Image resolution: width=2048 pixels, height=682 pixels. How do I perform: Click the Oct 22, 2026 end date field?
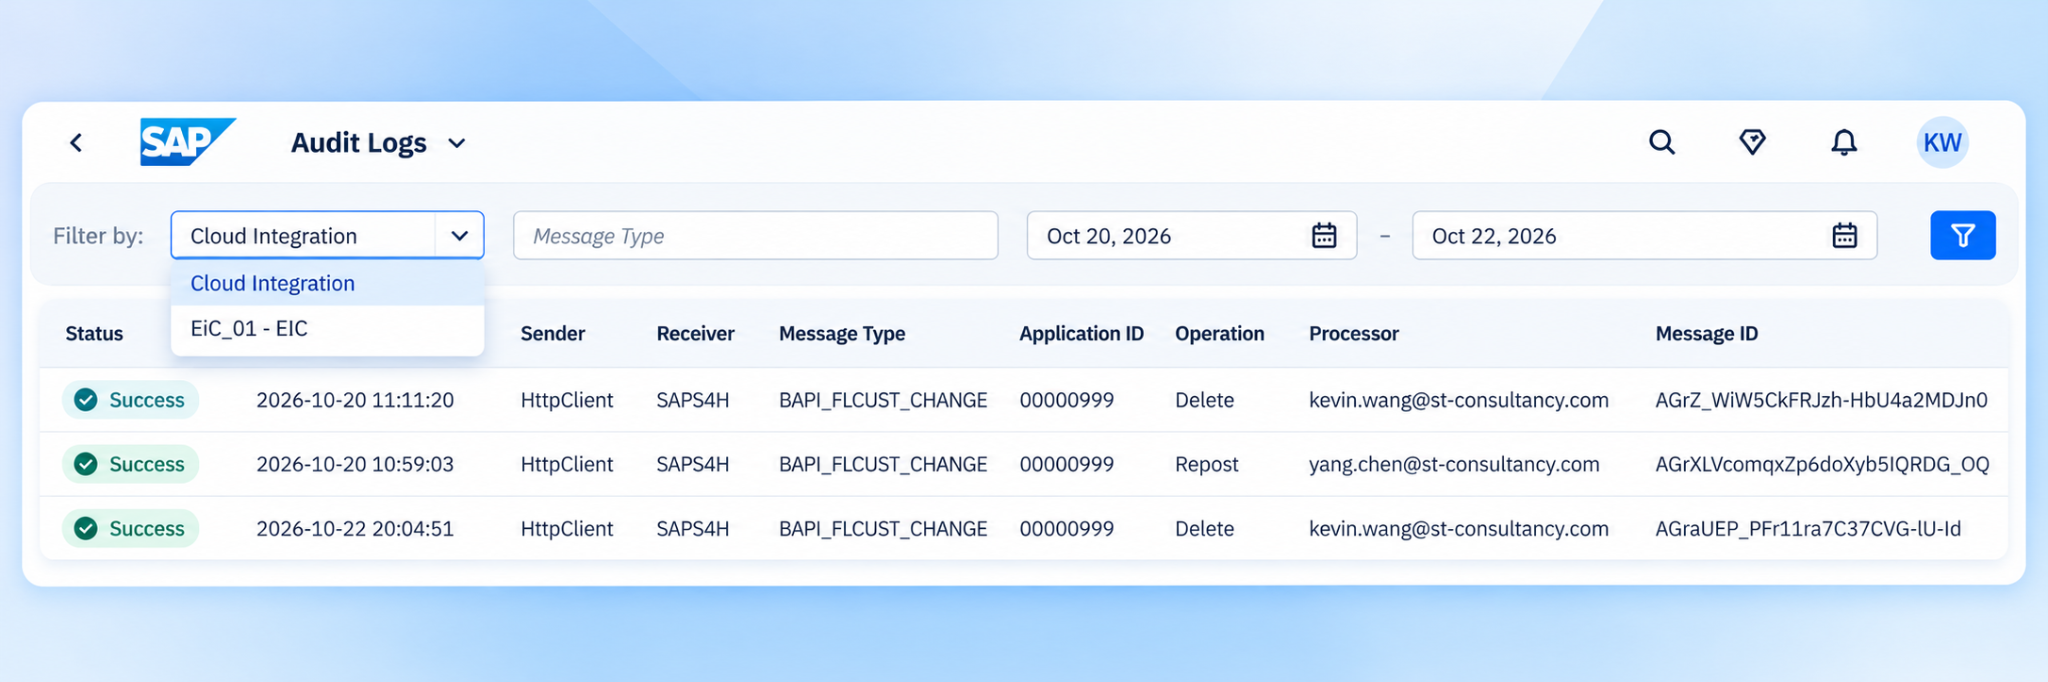tap(1644, 236)
